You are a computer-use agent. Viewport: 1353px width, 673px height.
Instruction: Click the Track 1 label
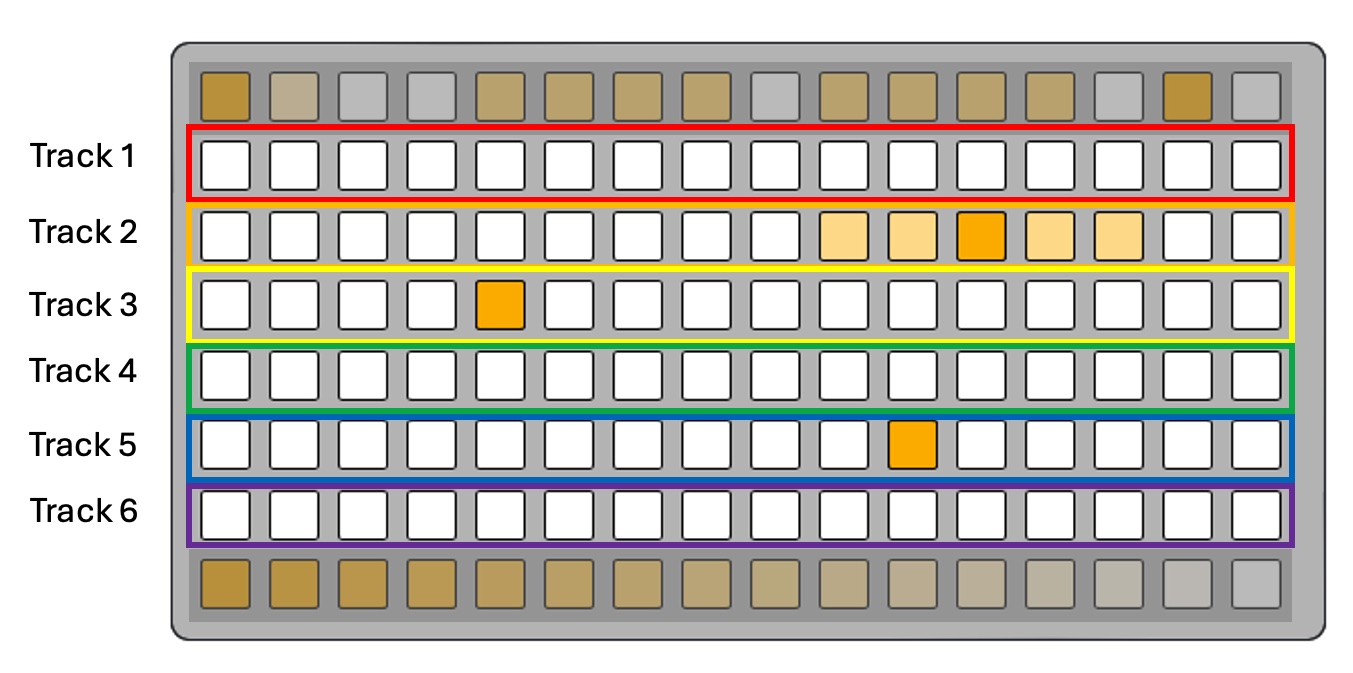(x=84, y=156)
